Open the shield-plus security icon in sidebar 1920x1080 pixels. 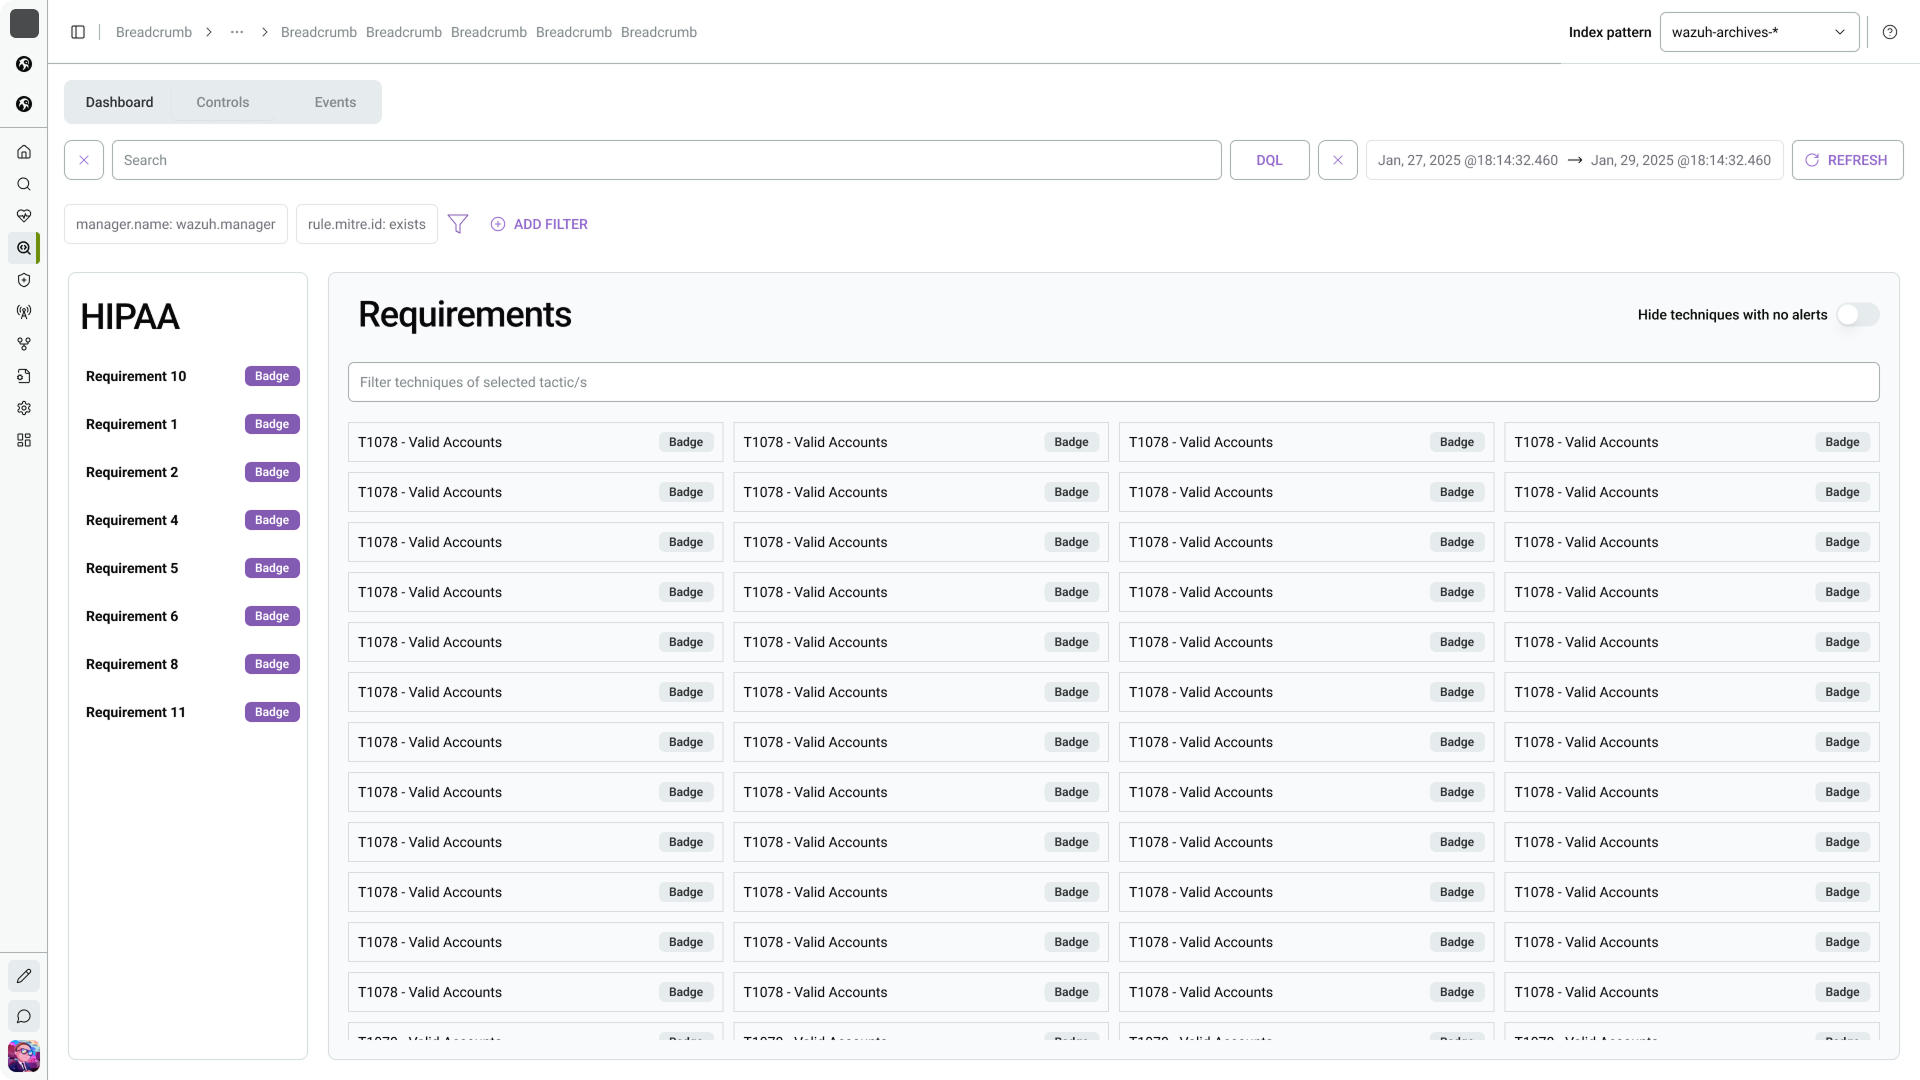click(24, 280)
